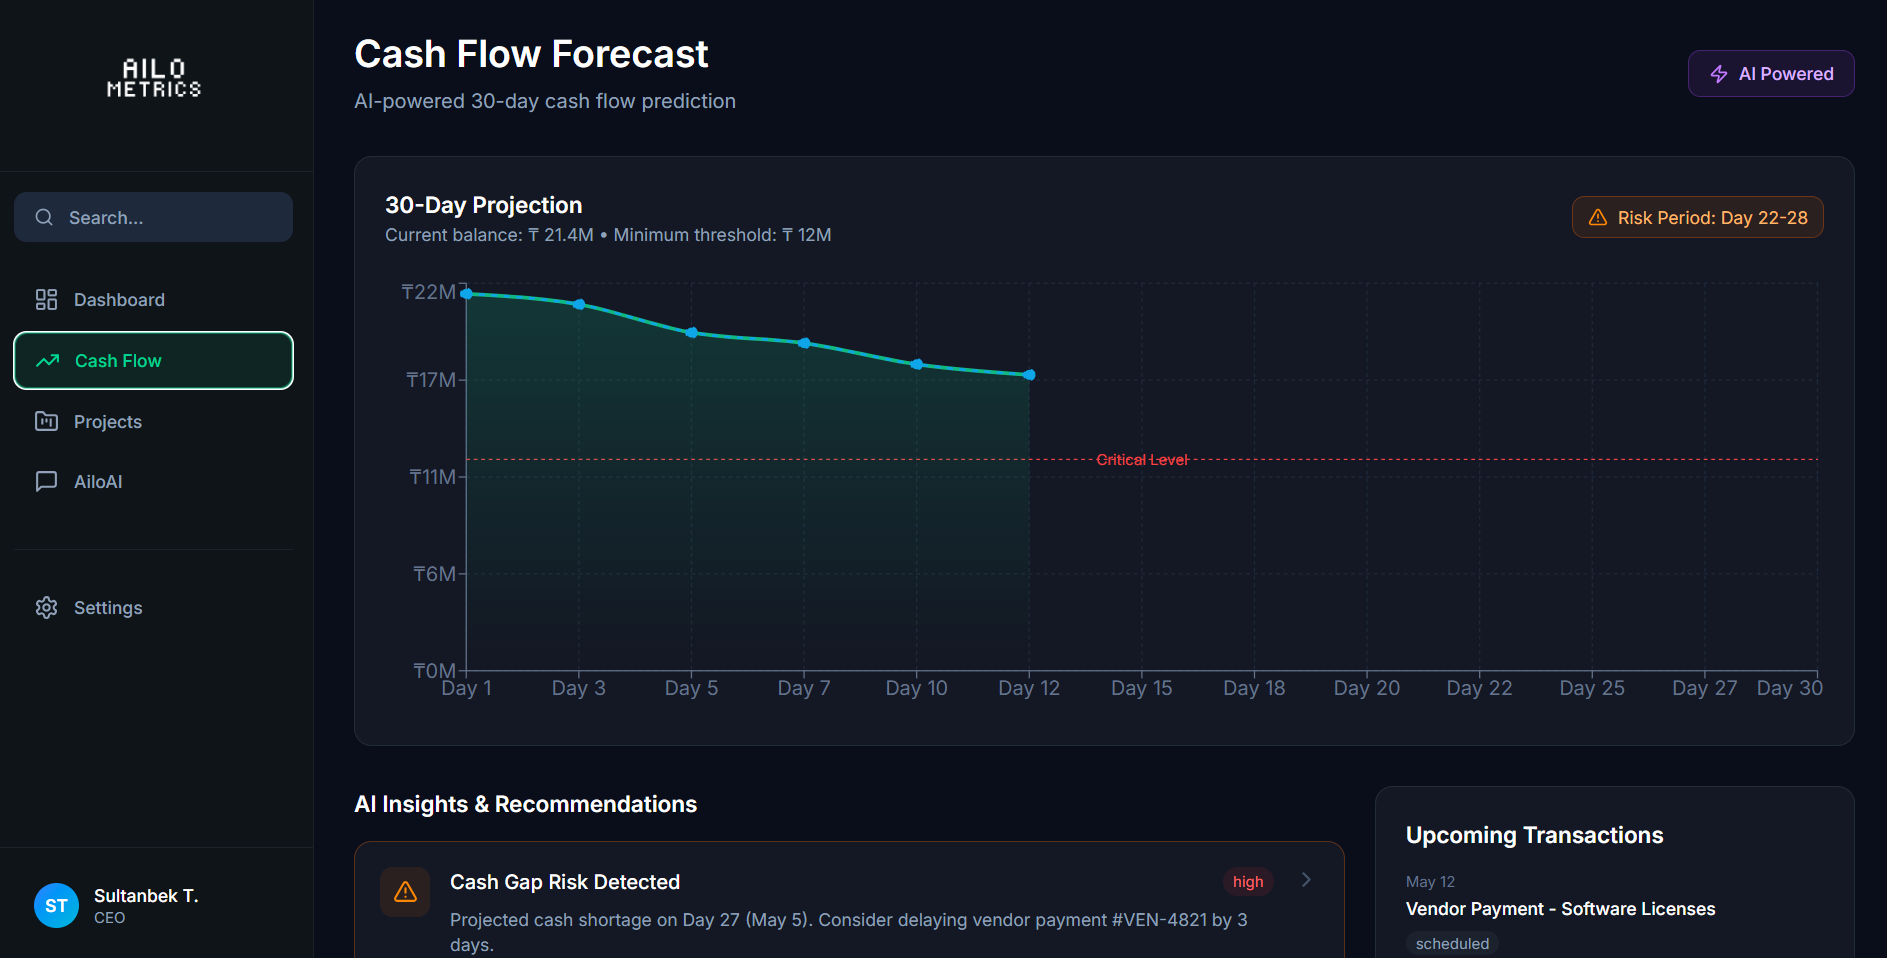Click the Search input field
Image resolution: width=1887 pixels, height=958 pixels.
[x=153, y=217]
